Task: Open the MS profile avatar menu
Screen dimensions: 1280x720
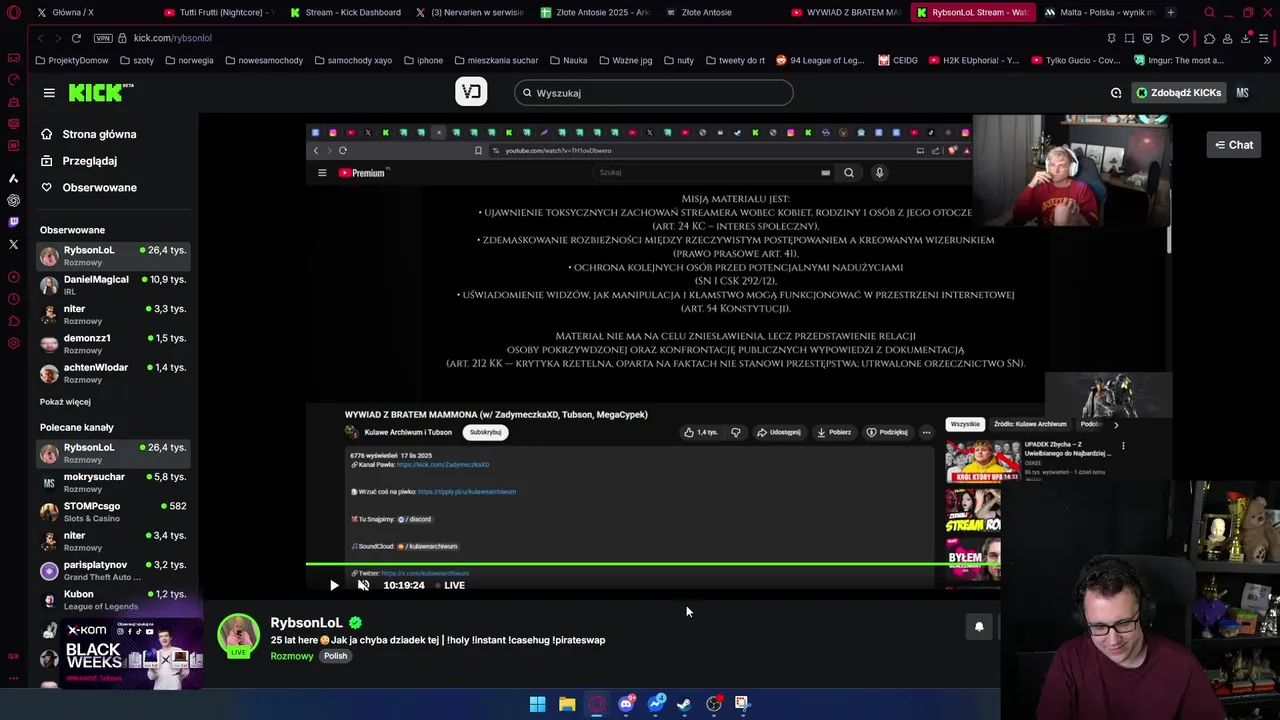Action: pos(1242,93)
